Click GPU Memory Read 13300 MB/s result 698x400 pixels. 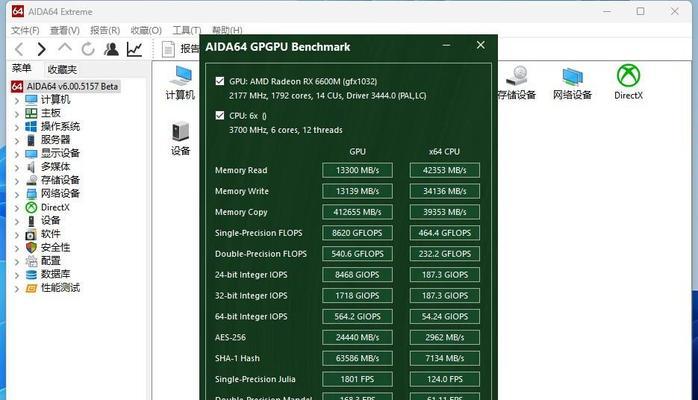pos(357,170)
